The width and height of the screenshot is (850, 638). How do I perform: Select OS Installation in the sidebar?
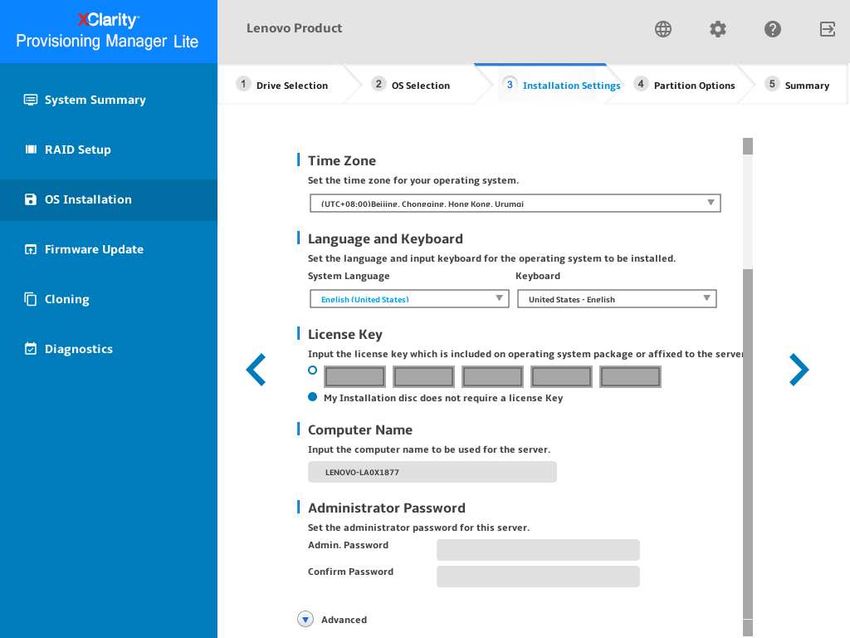click(108, 199)
